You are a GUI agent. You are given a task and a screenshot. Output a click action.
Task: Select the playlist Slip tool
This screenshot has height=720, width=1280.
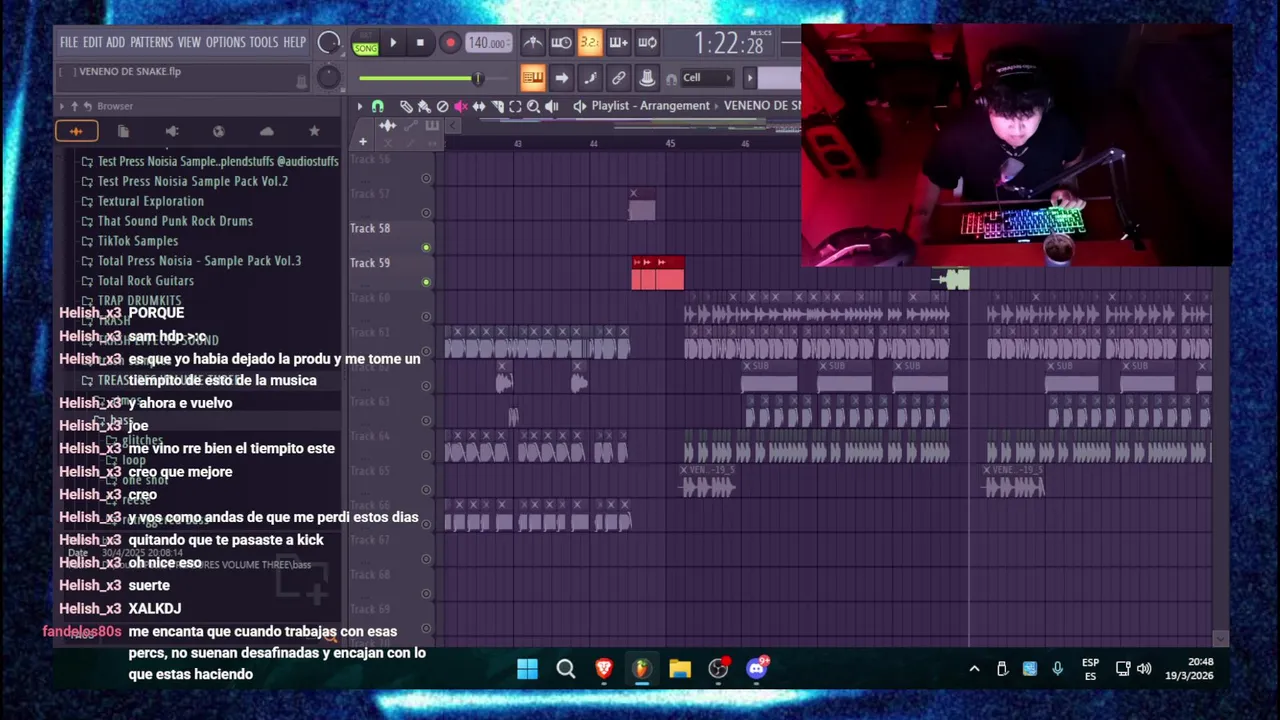[479, 106]
